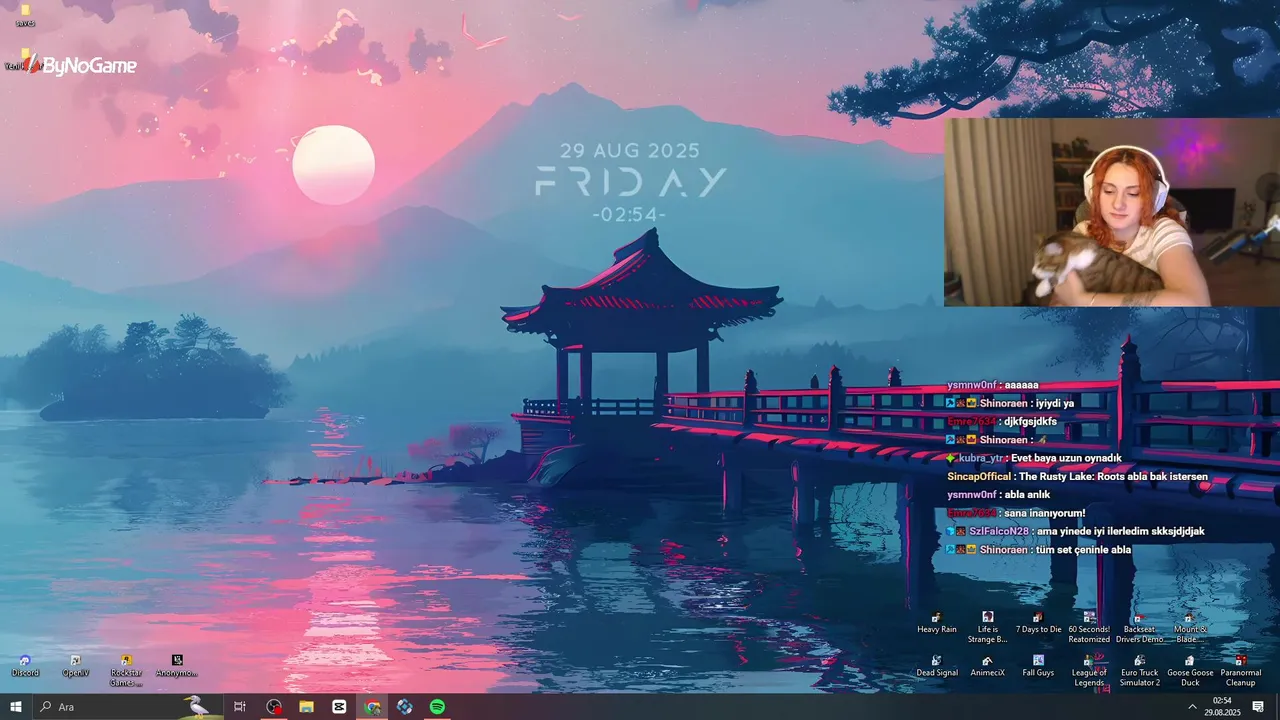
Task: Select the Paranormal Cleanup shortcut
Action: click(x=1240, y=671)
